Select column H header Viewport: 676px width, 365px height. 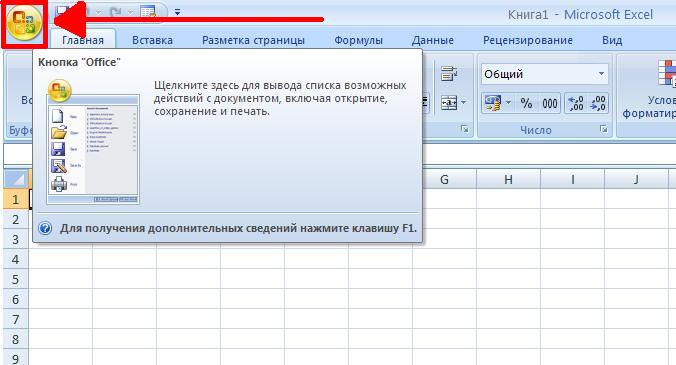pos(508,179)
